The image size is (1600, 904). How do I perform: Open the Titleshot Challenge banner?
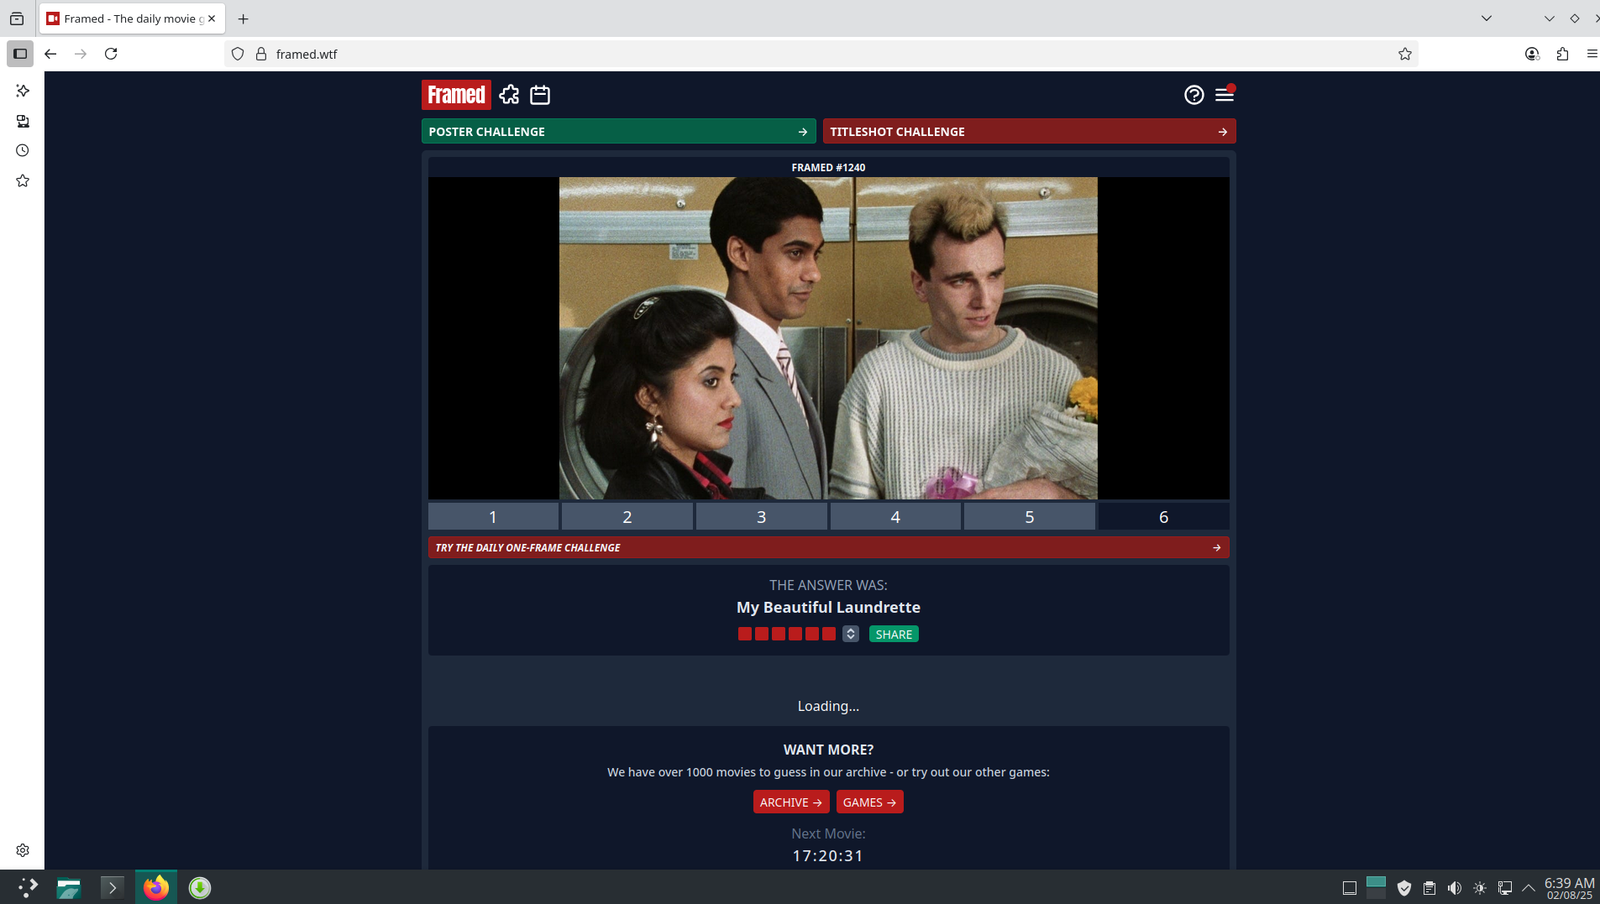(x=1029, y=131)
